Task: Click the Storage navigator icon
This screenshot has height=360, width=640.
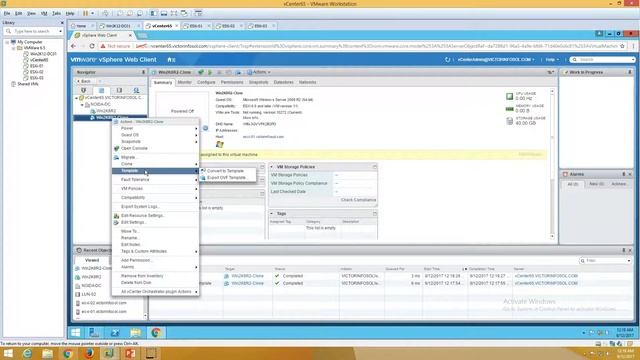Action: [x=119, y=90]
